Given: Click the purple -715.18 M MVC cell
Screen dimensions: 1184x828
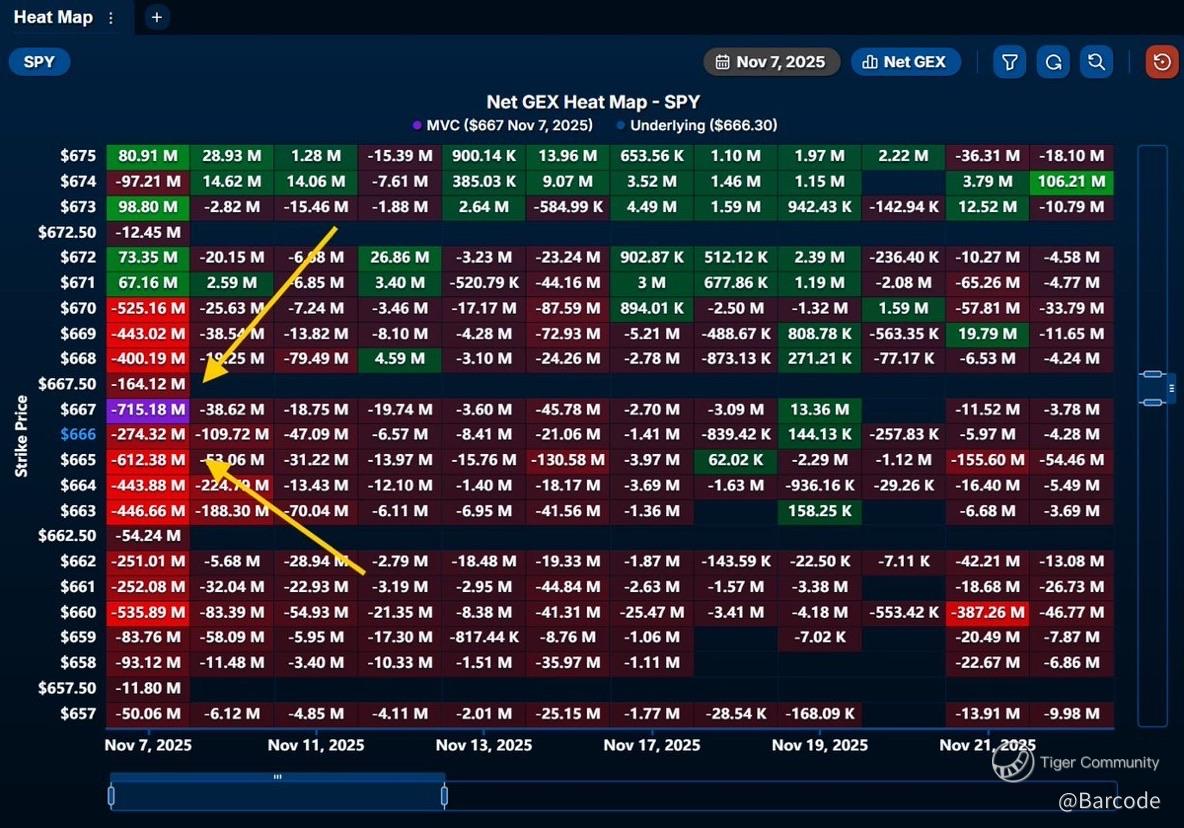Looking at the screenshot, I should [x=148, y=409].
